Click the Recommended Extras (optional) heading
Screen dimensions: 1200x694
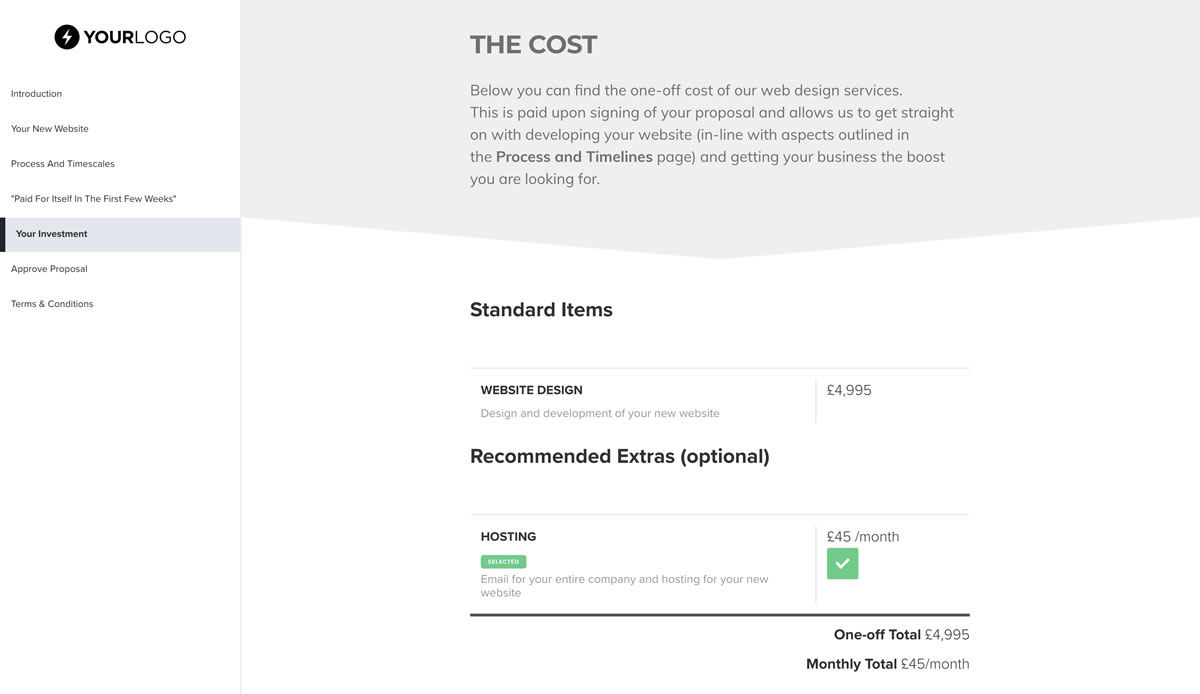click(620, 457)
